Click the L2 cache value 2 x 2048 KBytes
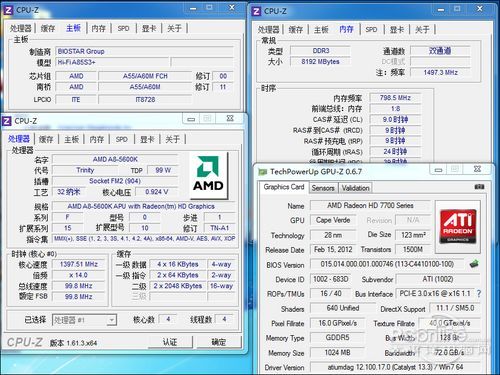The height and width of the screenshot is (375, 500). coord(178,286)
